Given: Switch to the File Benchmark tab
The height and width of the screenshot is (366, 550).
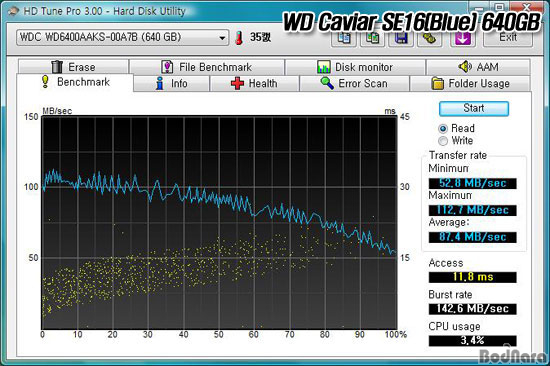Looking at the screenshot, I should tap(207, 67).
